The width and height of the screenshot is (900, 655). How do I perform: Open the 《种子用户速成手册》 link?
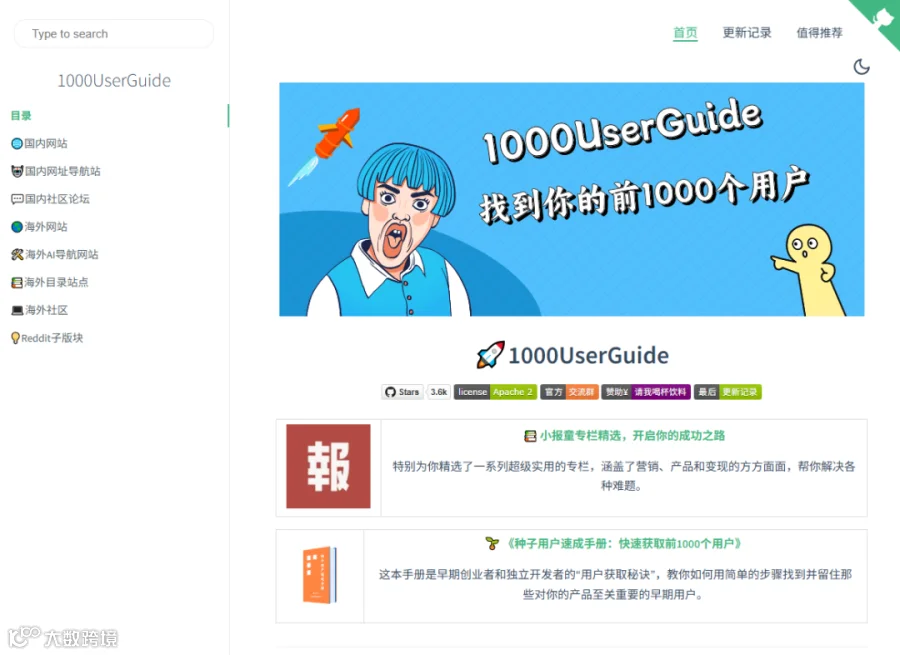623,543
